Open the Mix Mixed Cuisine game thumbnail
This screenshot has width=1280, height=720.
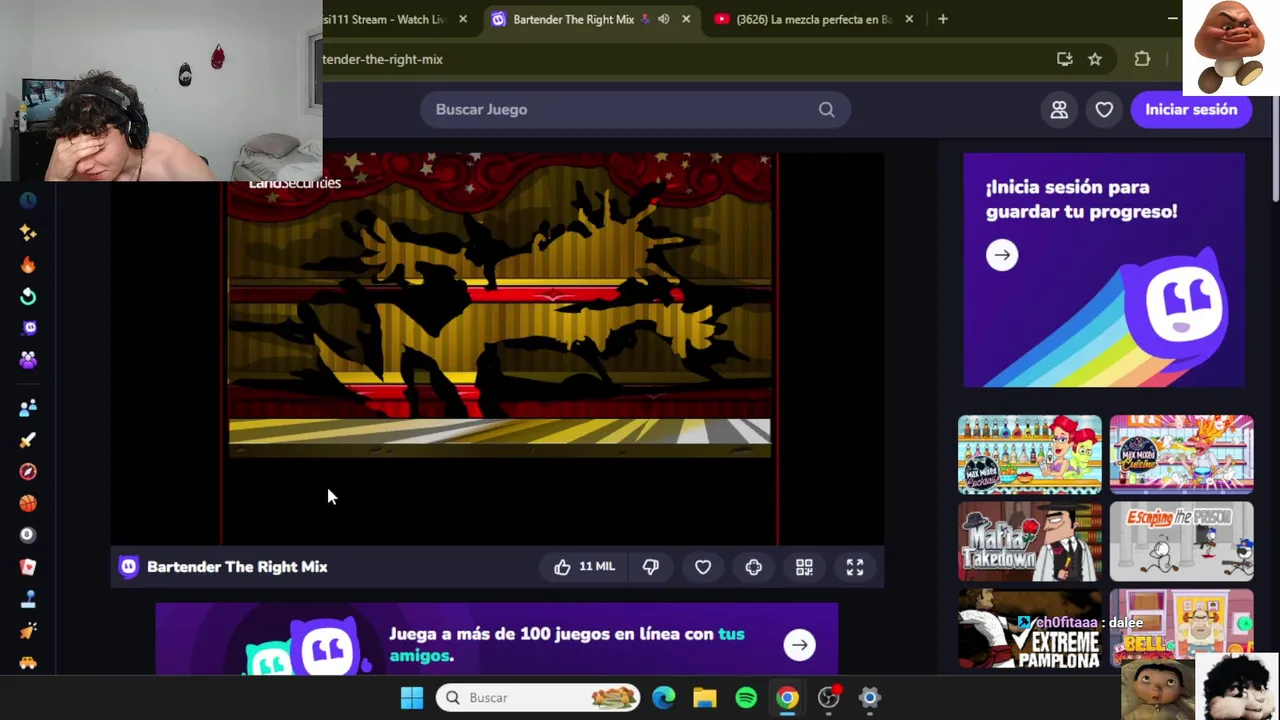point(1181,454)
